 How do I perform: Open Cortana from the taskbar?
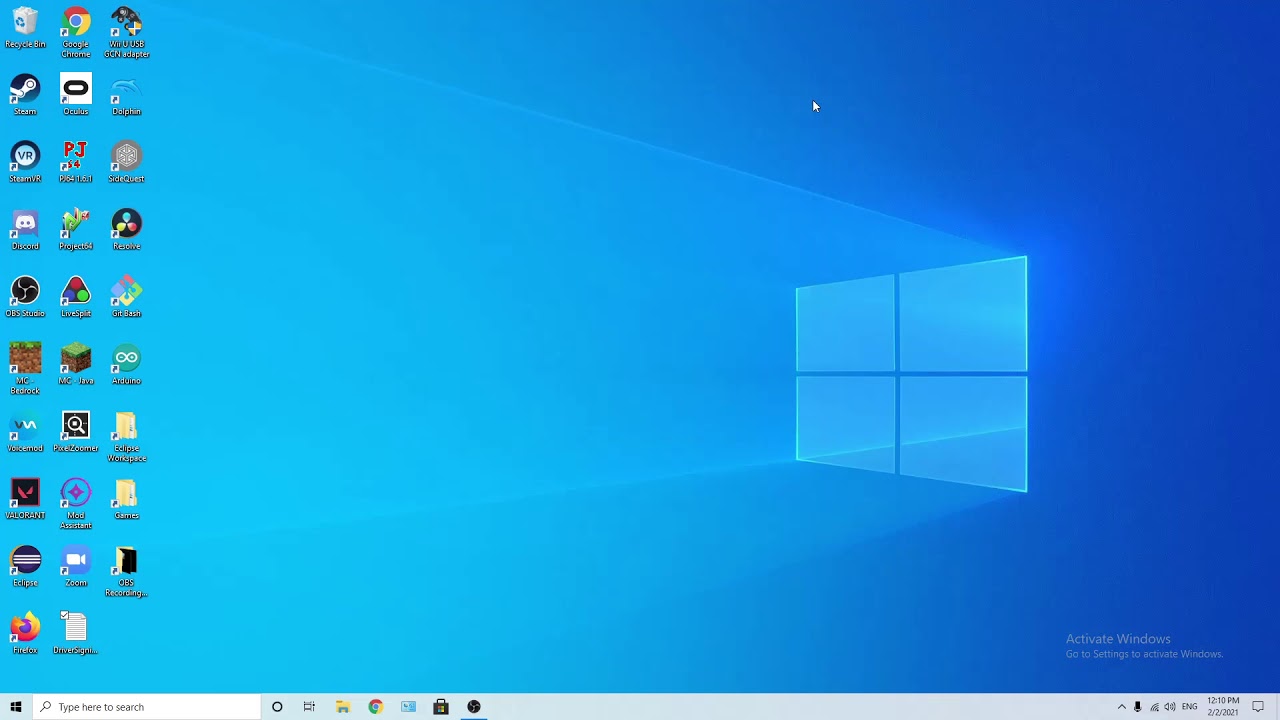coord(277,707)
